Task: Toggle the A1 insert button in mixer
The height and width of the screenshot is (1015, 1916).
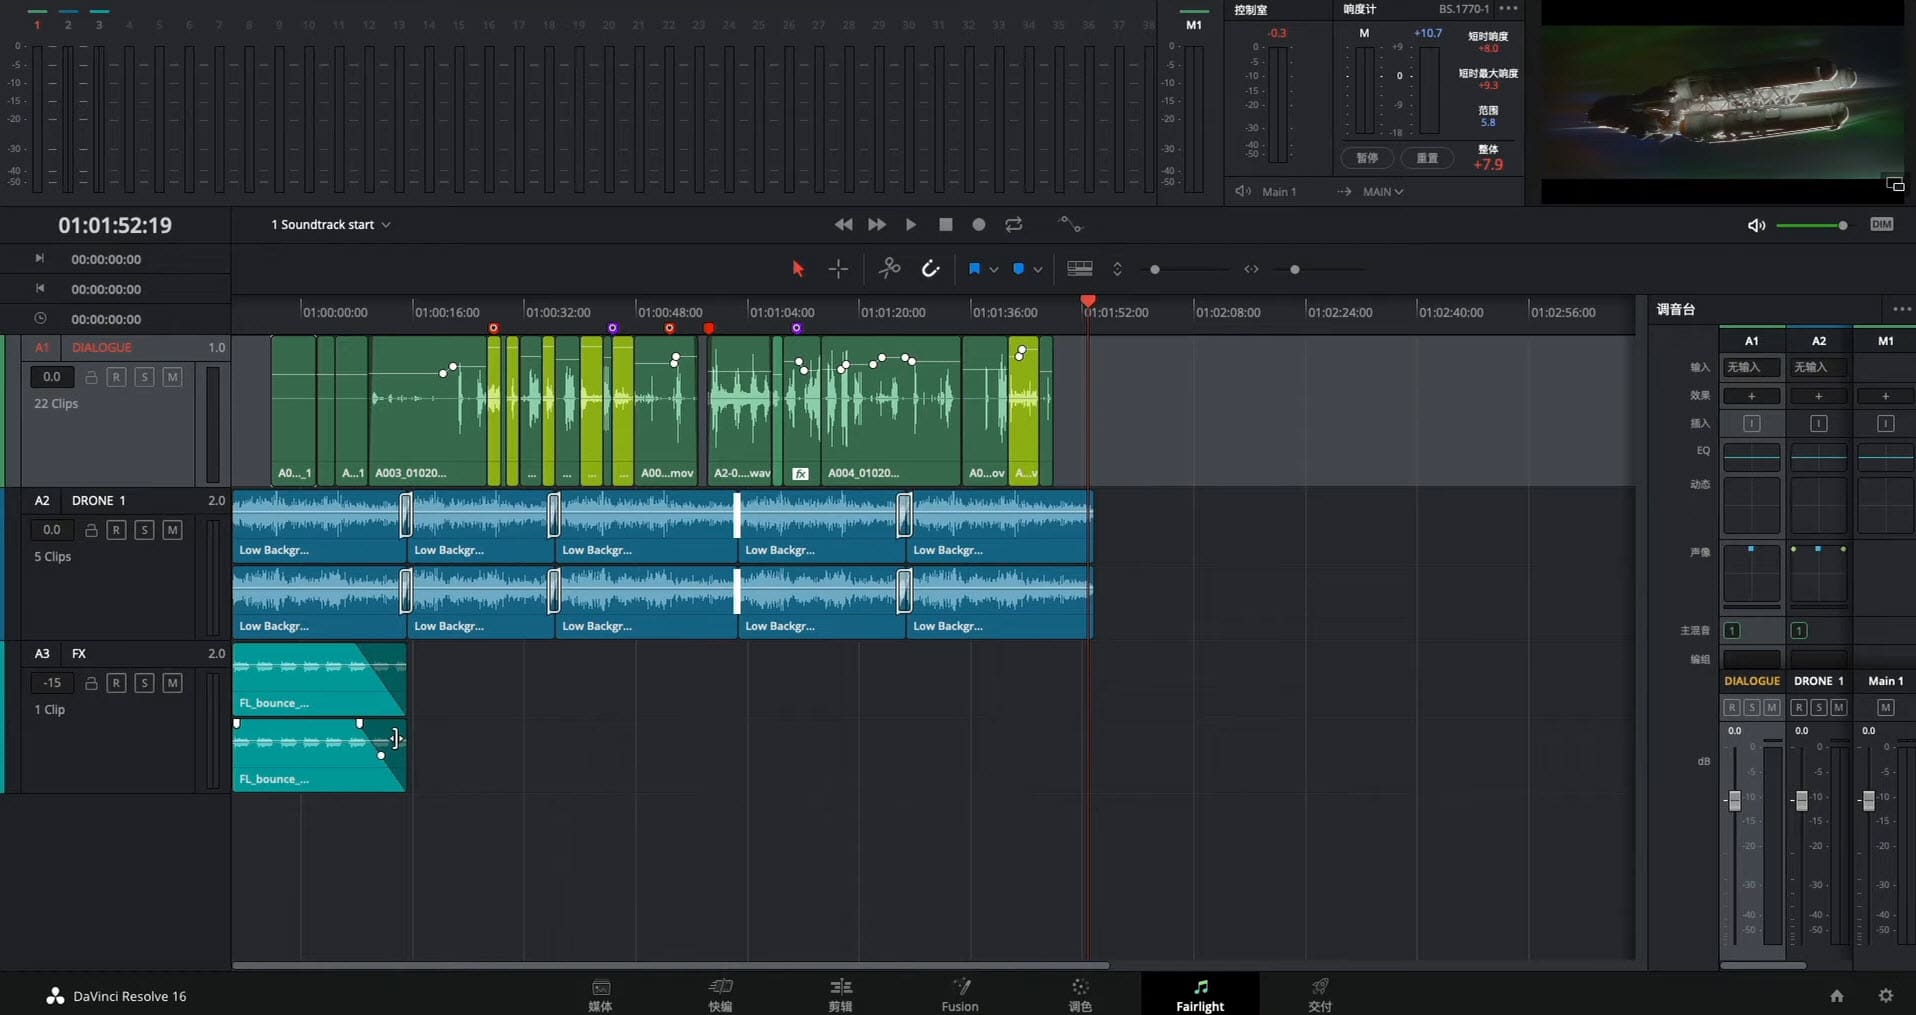Action: pos(1751,424)
